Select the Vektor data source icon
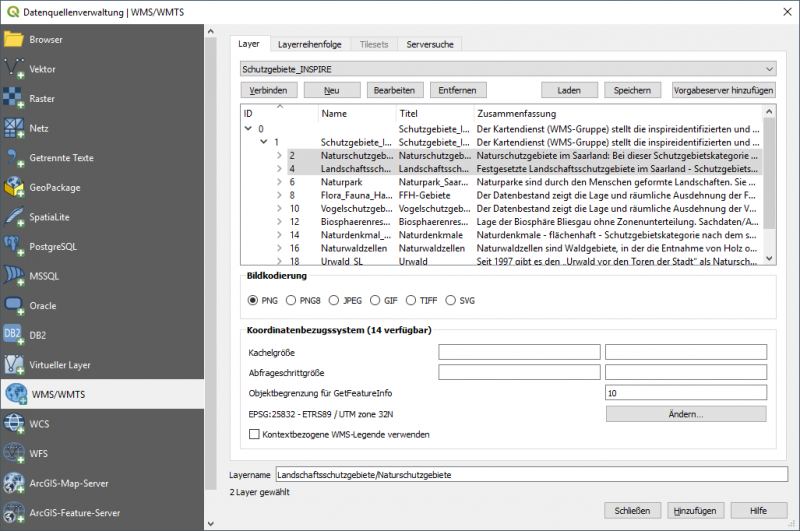 click(x=14, y=69)
